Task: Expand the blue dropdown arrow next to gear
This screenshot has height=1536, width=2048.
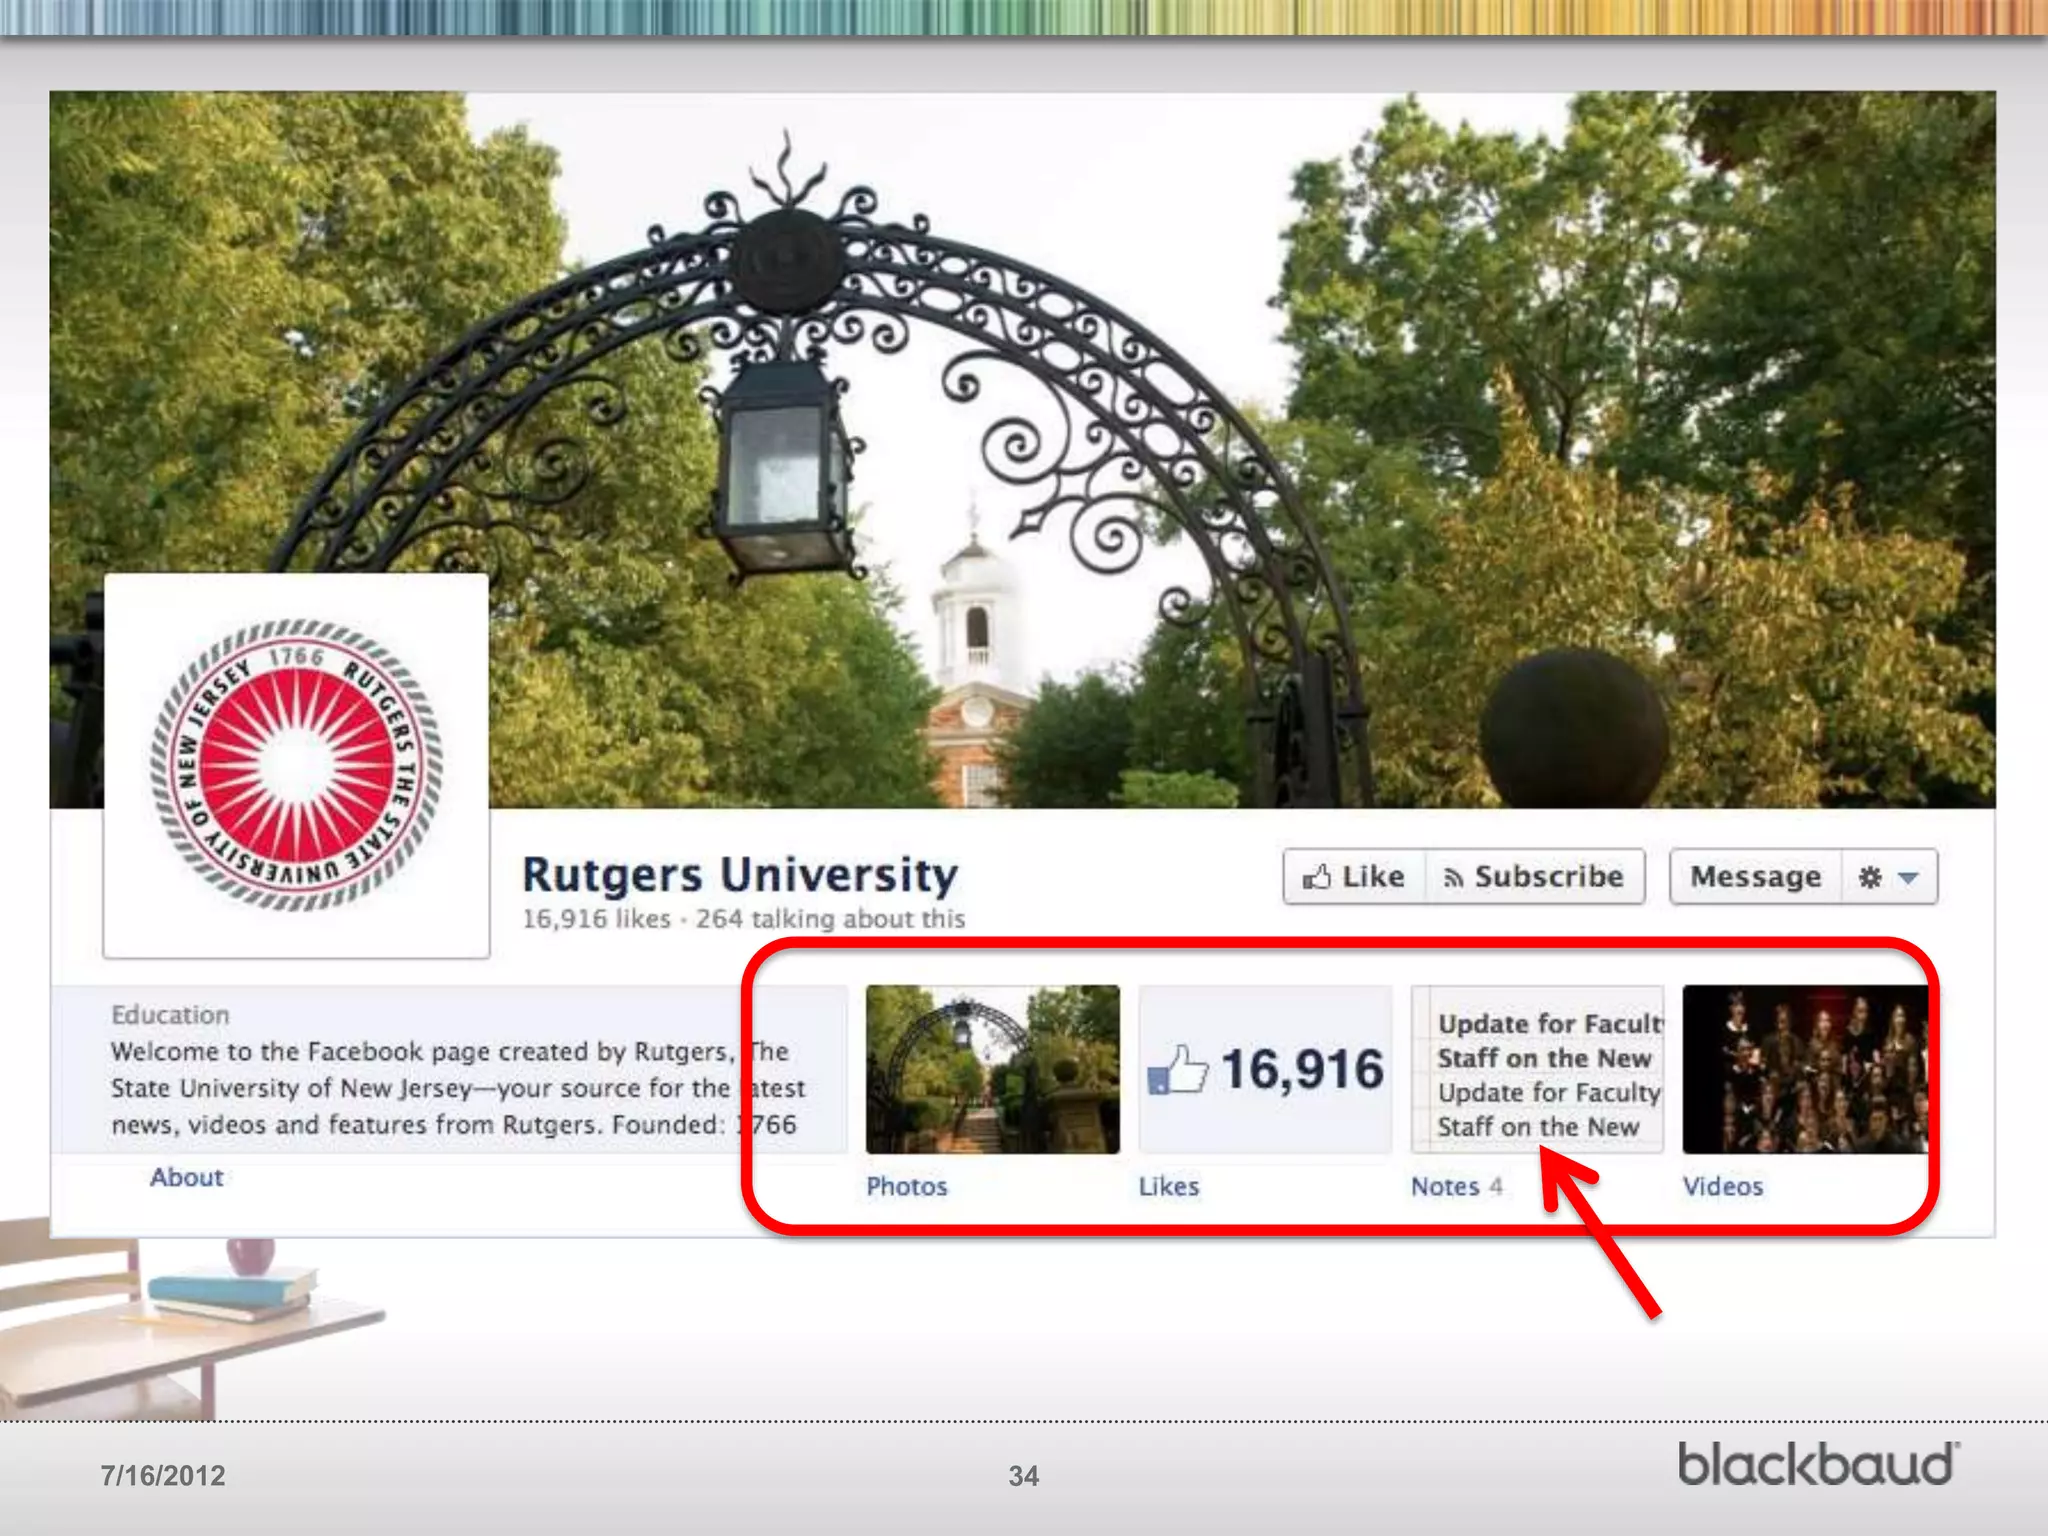Action: 1908,878
